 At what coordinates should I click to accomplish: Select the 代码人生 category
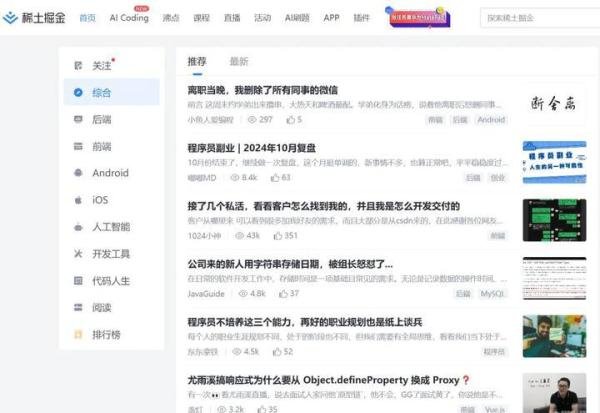tap(112, 281)
